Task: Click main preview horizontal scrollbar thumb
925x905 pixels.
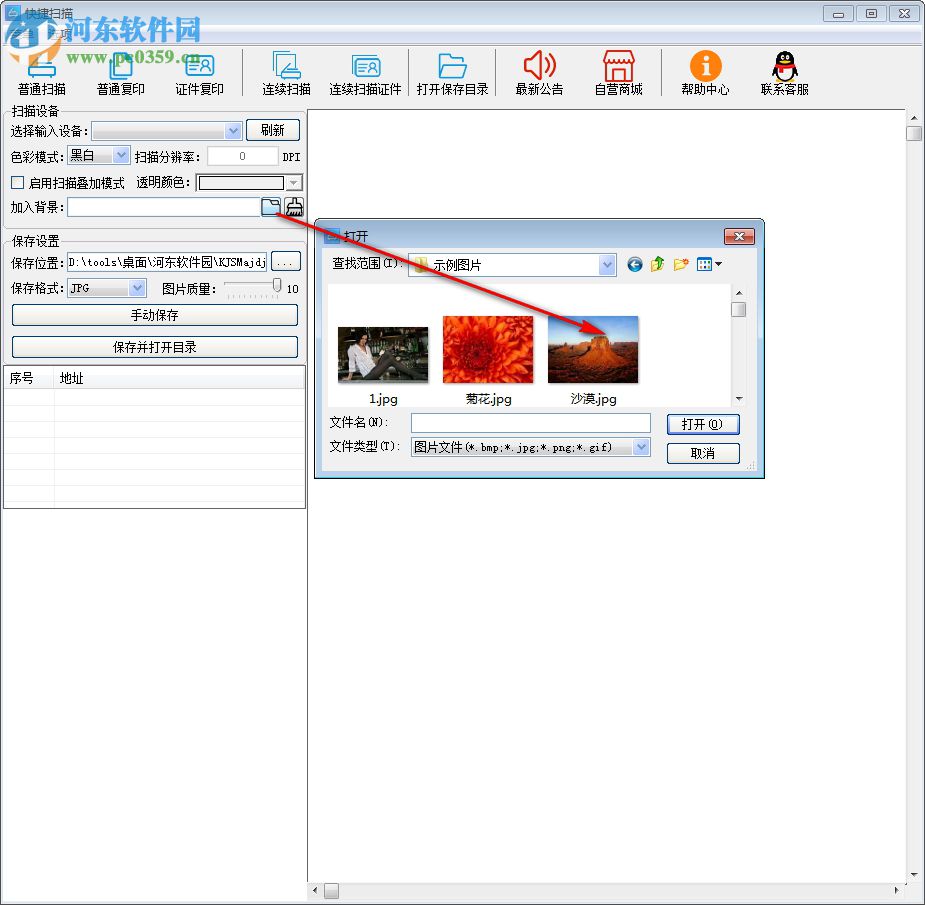Action: click(332, 890)
